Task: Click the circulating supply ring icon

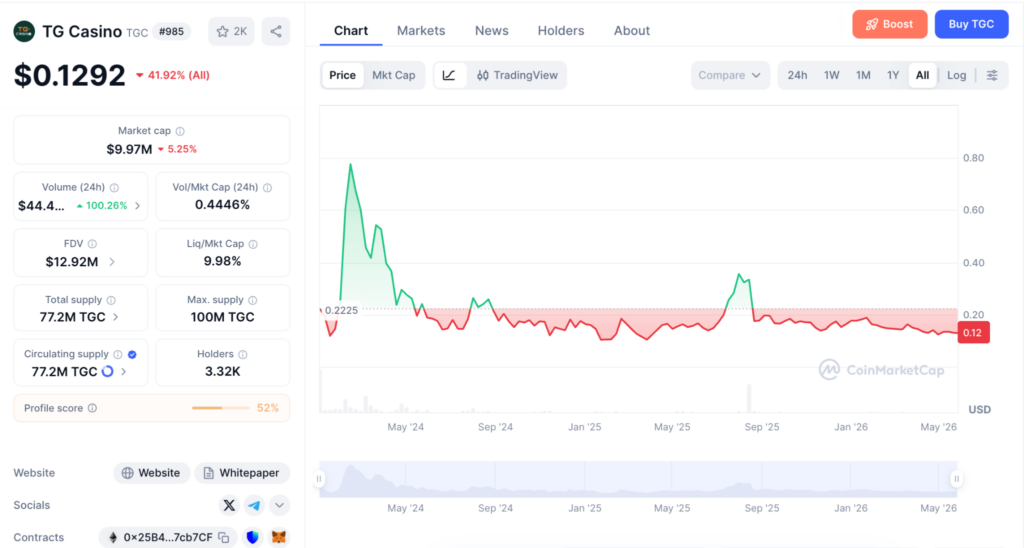Action: coord(108,372)
